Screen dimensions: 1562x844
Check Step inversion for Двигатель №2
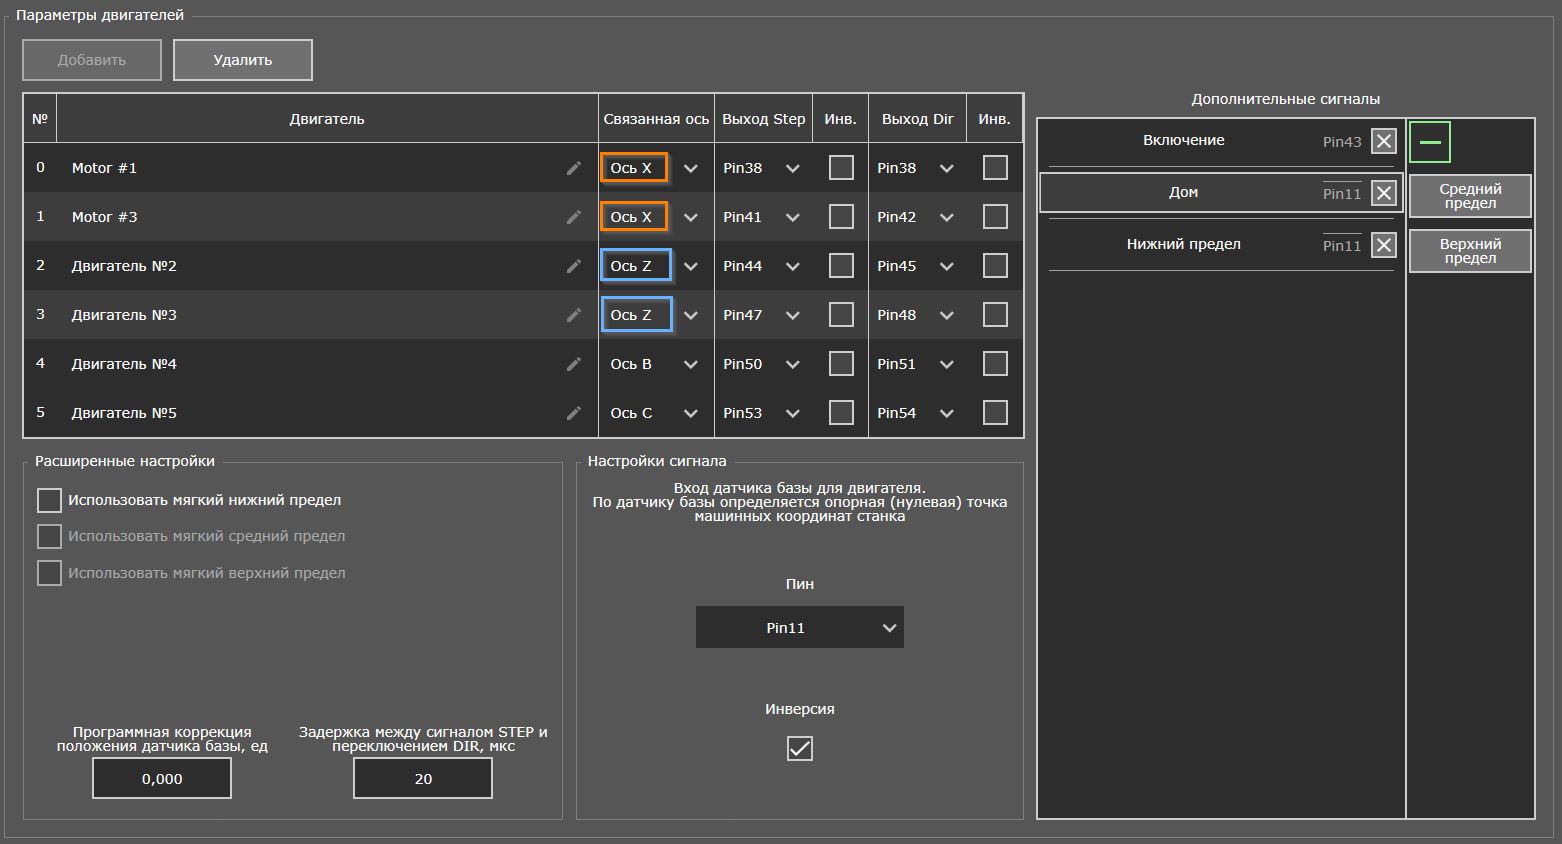(x=841, y=266)
